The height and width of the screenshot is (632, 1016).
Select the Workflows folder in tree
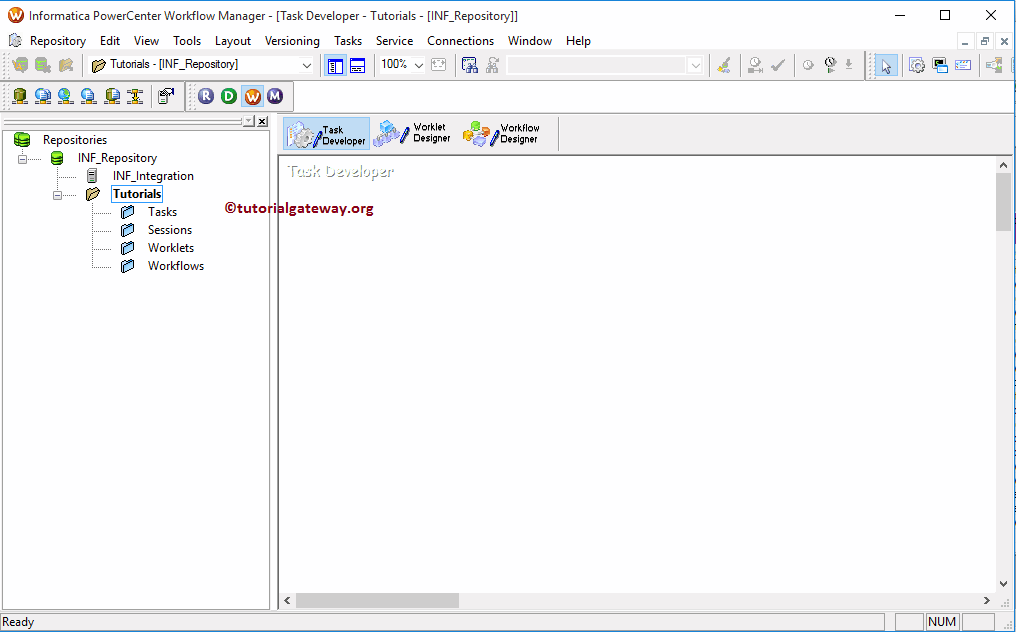(176, 266)
